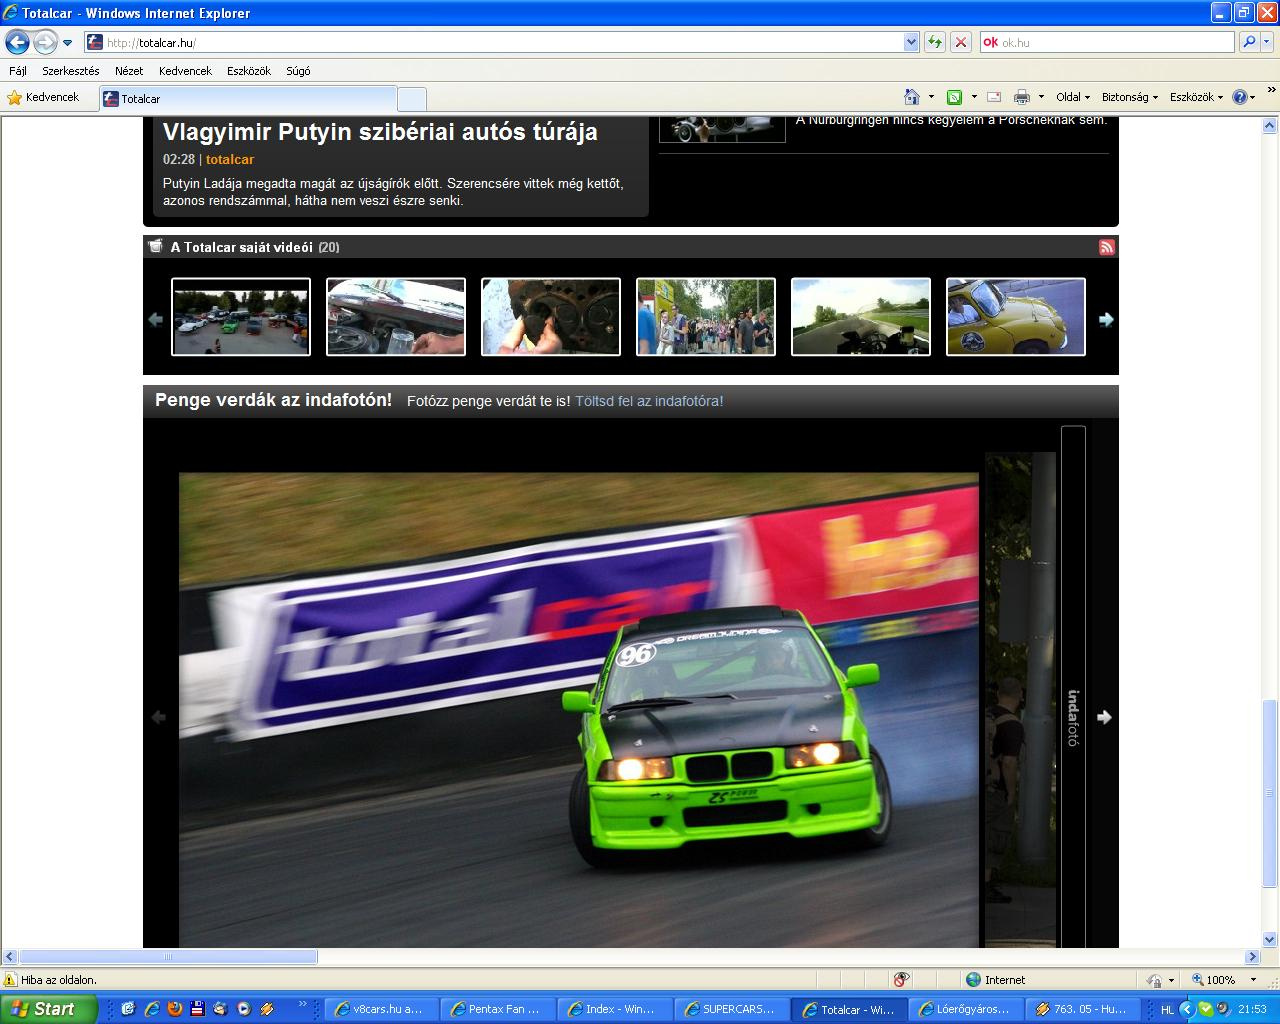Open the Eszközök menu in the menu bar

pyautogui.click(x=249, y=71)
